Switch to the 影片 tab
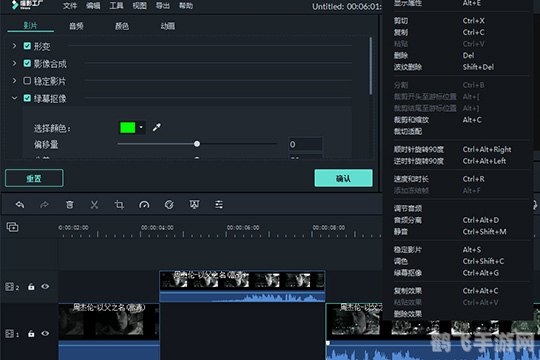The height and width of the screenshot is (360, 540). tap(30, 25)
